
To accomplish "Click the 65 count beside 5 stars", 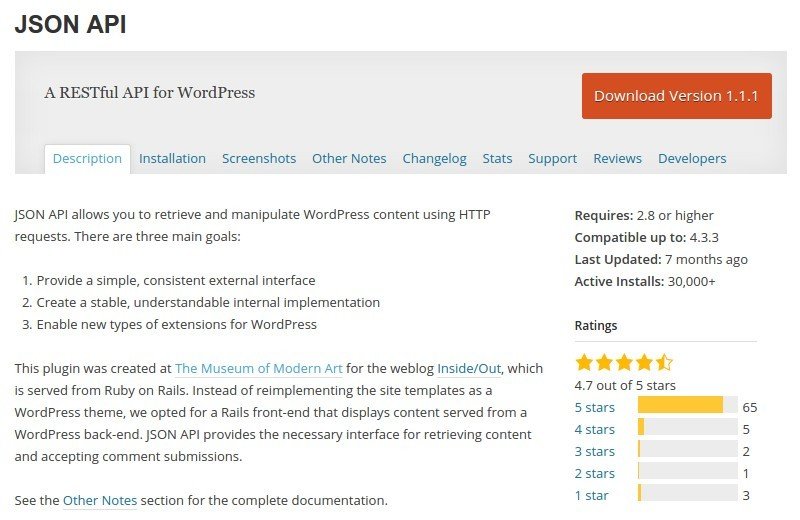I will tap(750, 407).
